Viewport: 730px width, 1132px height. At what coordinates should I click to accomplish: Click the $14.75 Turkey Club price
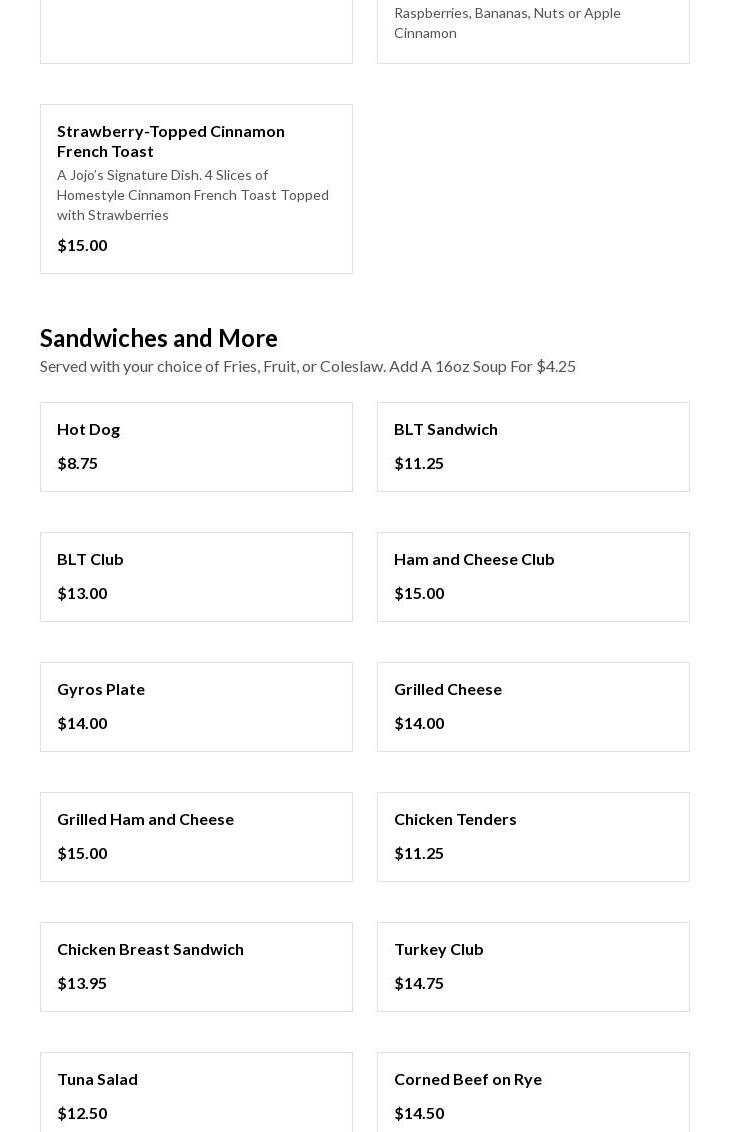[419, 983]
